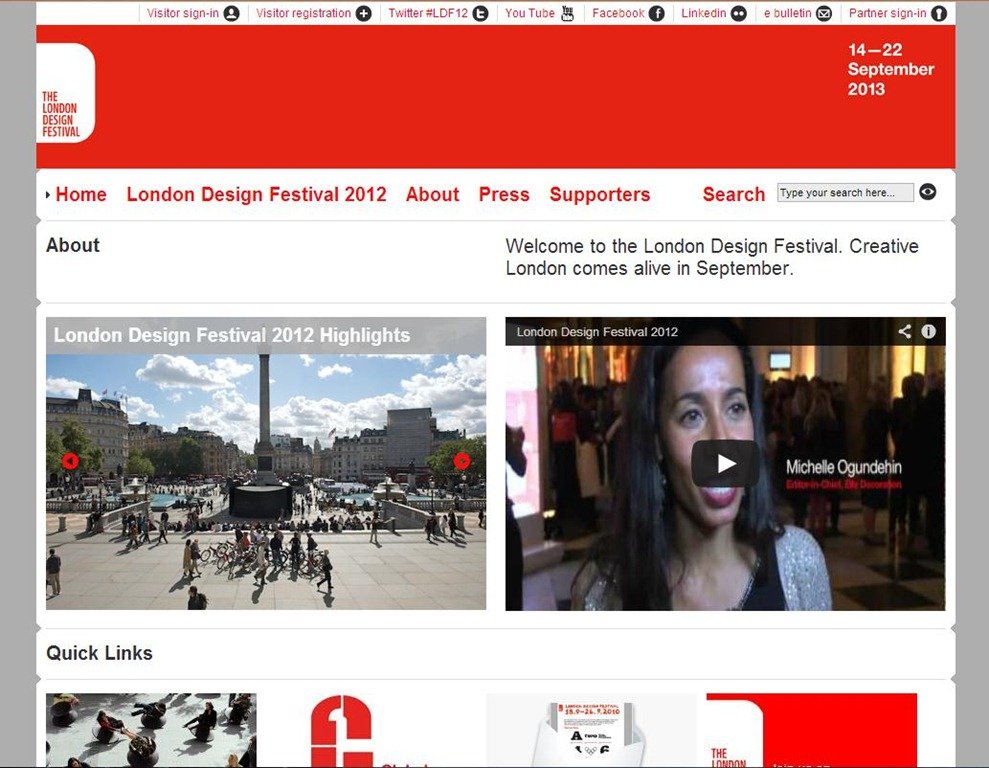Click the red Search label
Image resolution: width=989 pixels, height=768 pixels.
point(734,194)
